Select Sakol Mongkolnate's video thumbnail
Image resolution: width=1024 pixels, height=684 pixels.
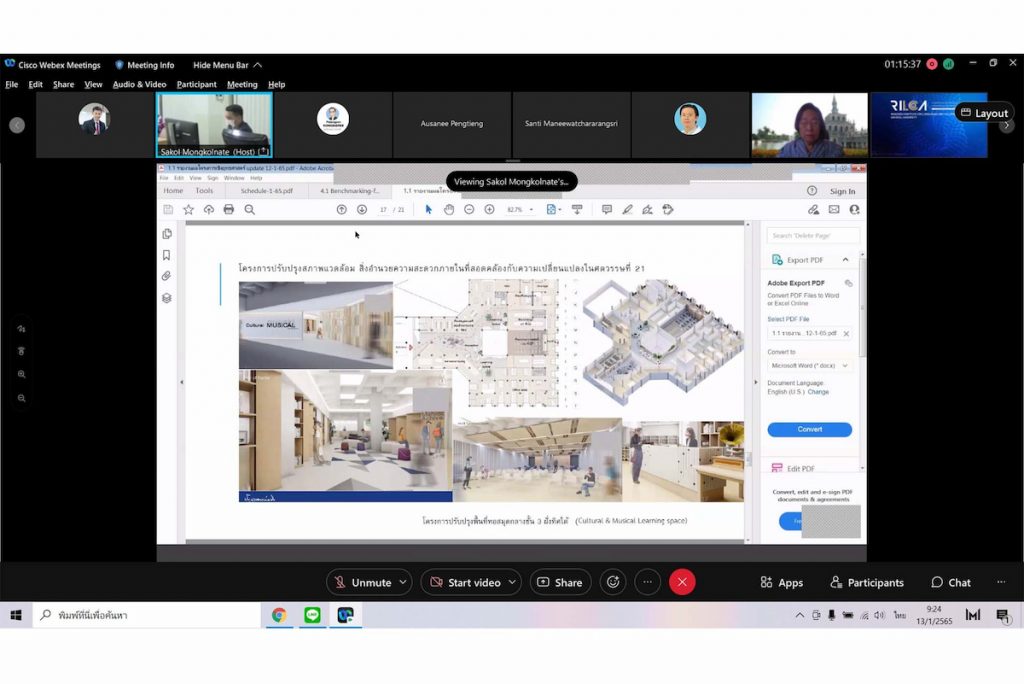[214, 123]
